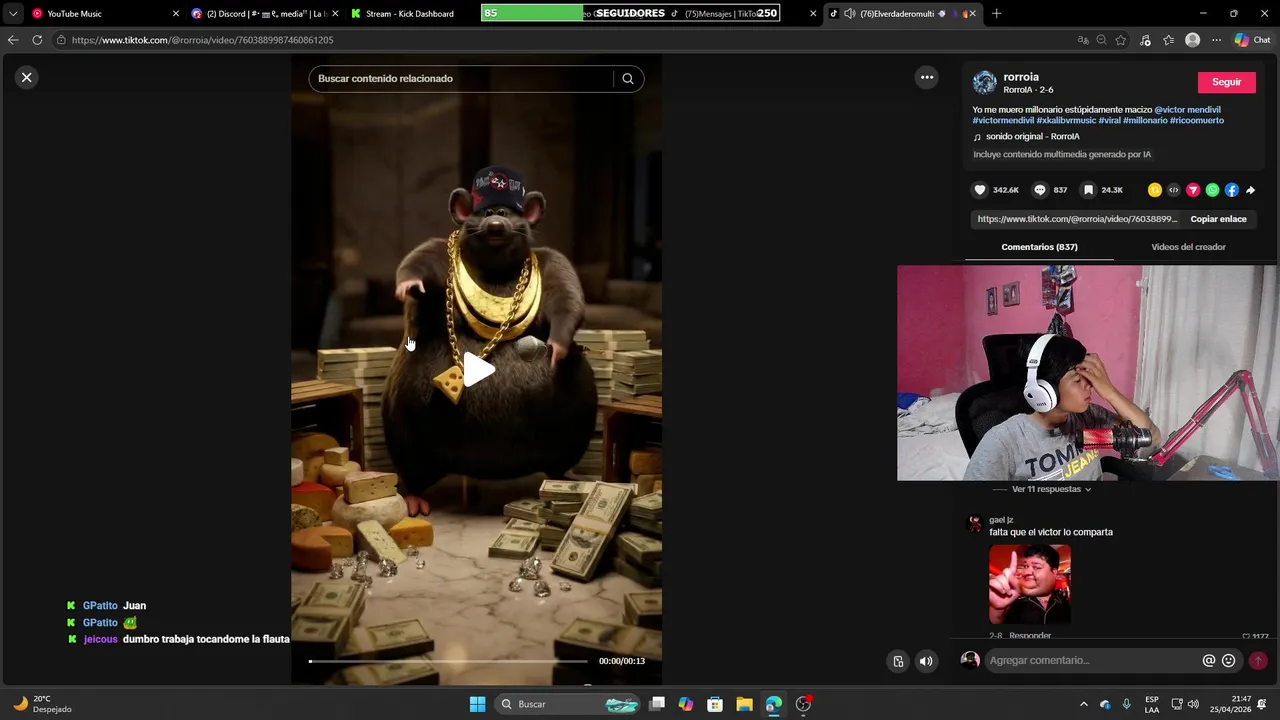Open the three-dots more options menu beside video
Image resolution: width=1280 pixels, height=720 pixels.
[927, 77]
